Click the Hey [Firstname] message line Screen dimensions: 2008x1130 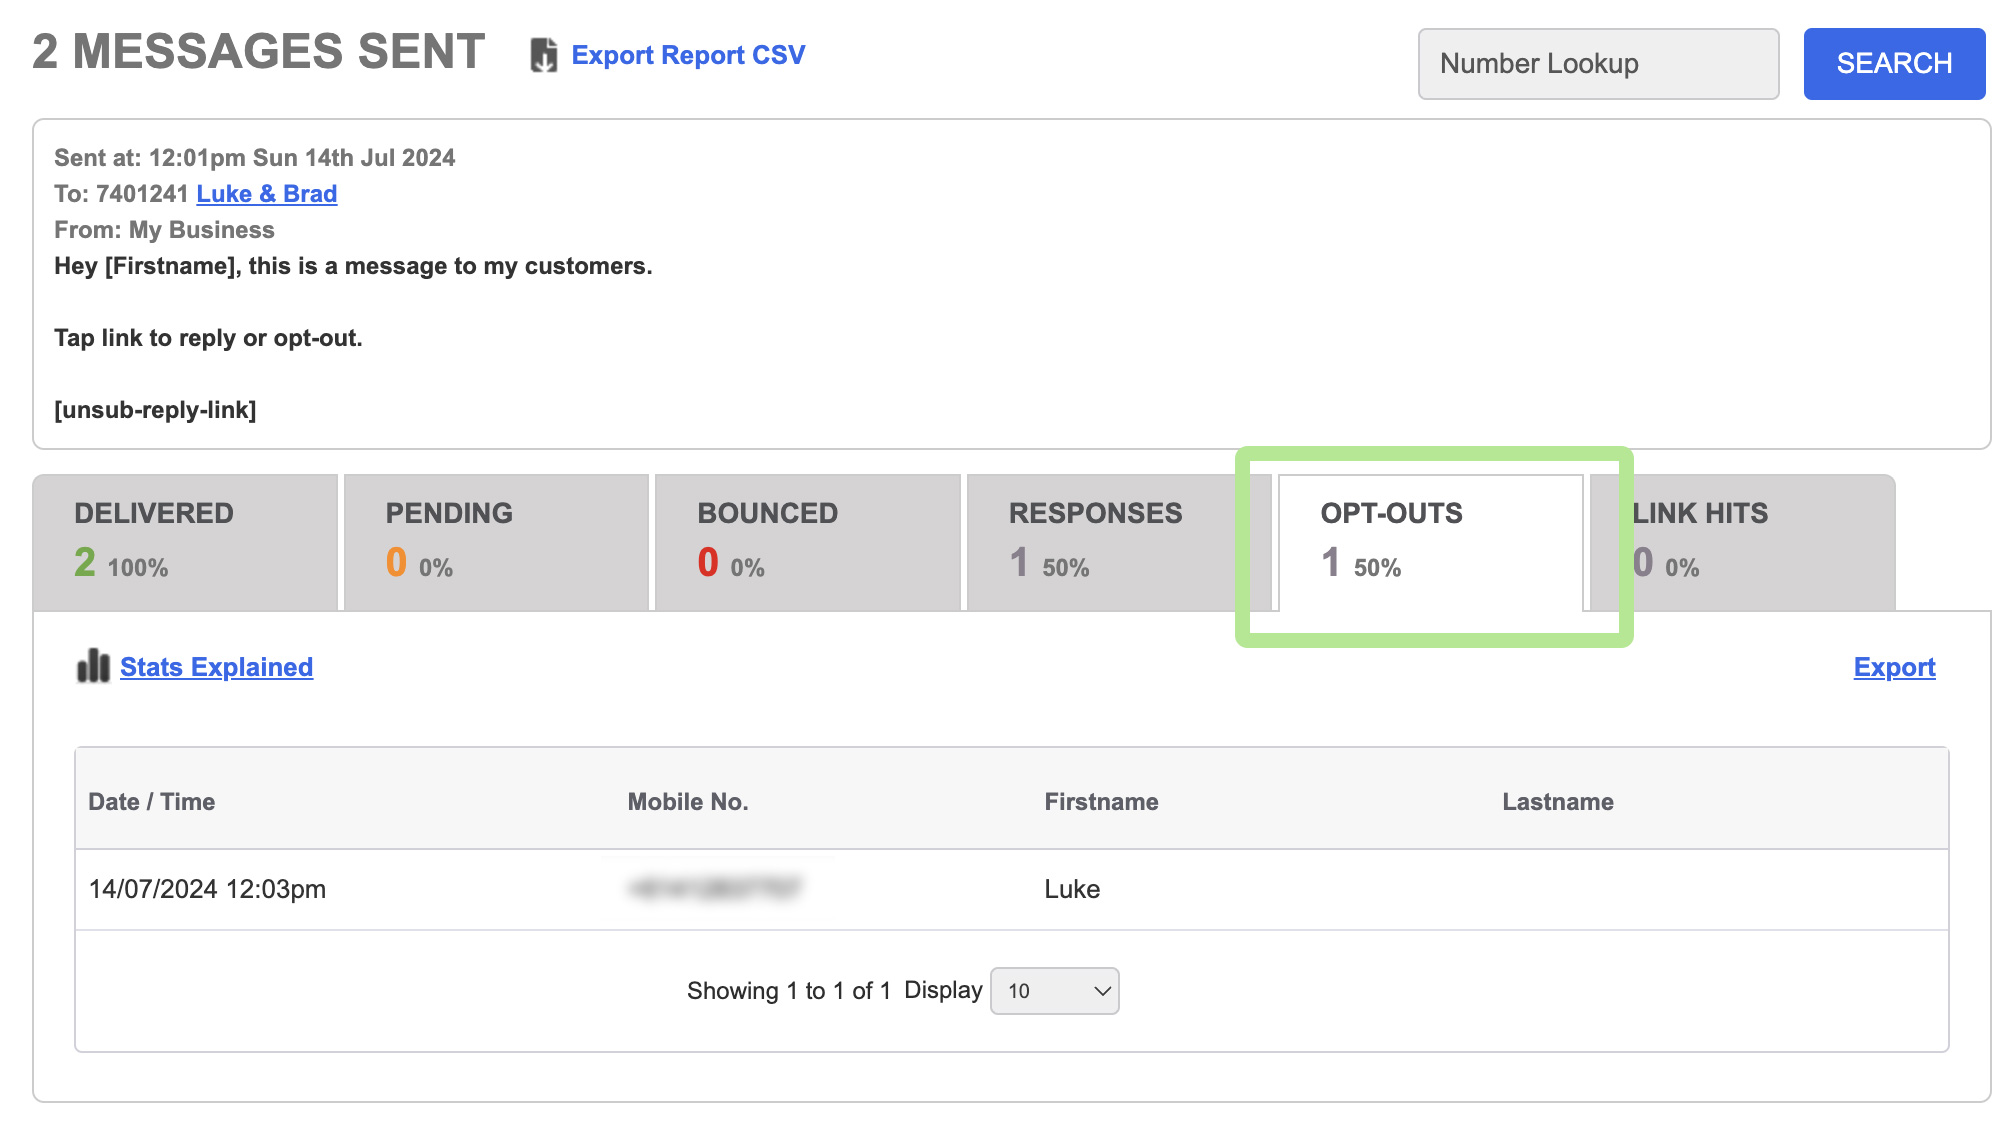353,266
